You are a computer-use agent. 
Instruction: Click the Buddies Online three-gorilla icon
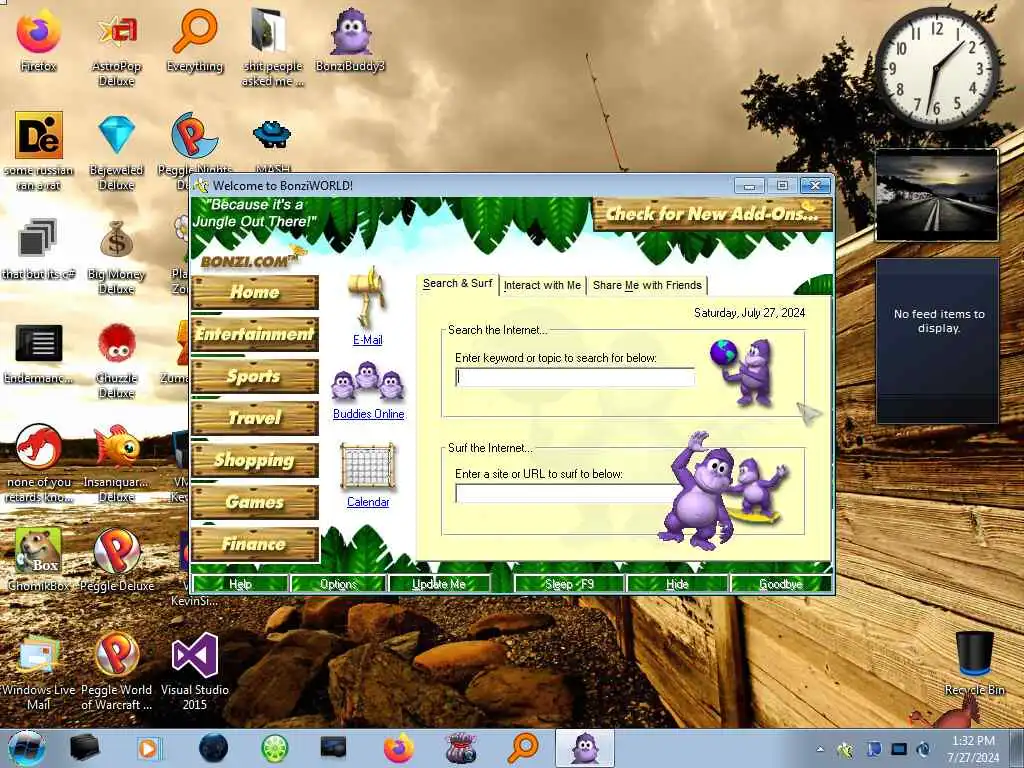tap(368, 381)
